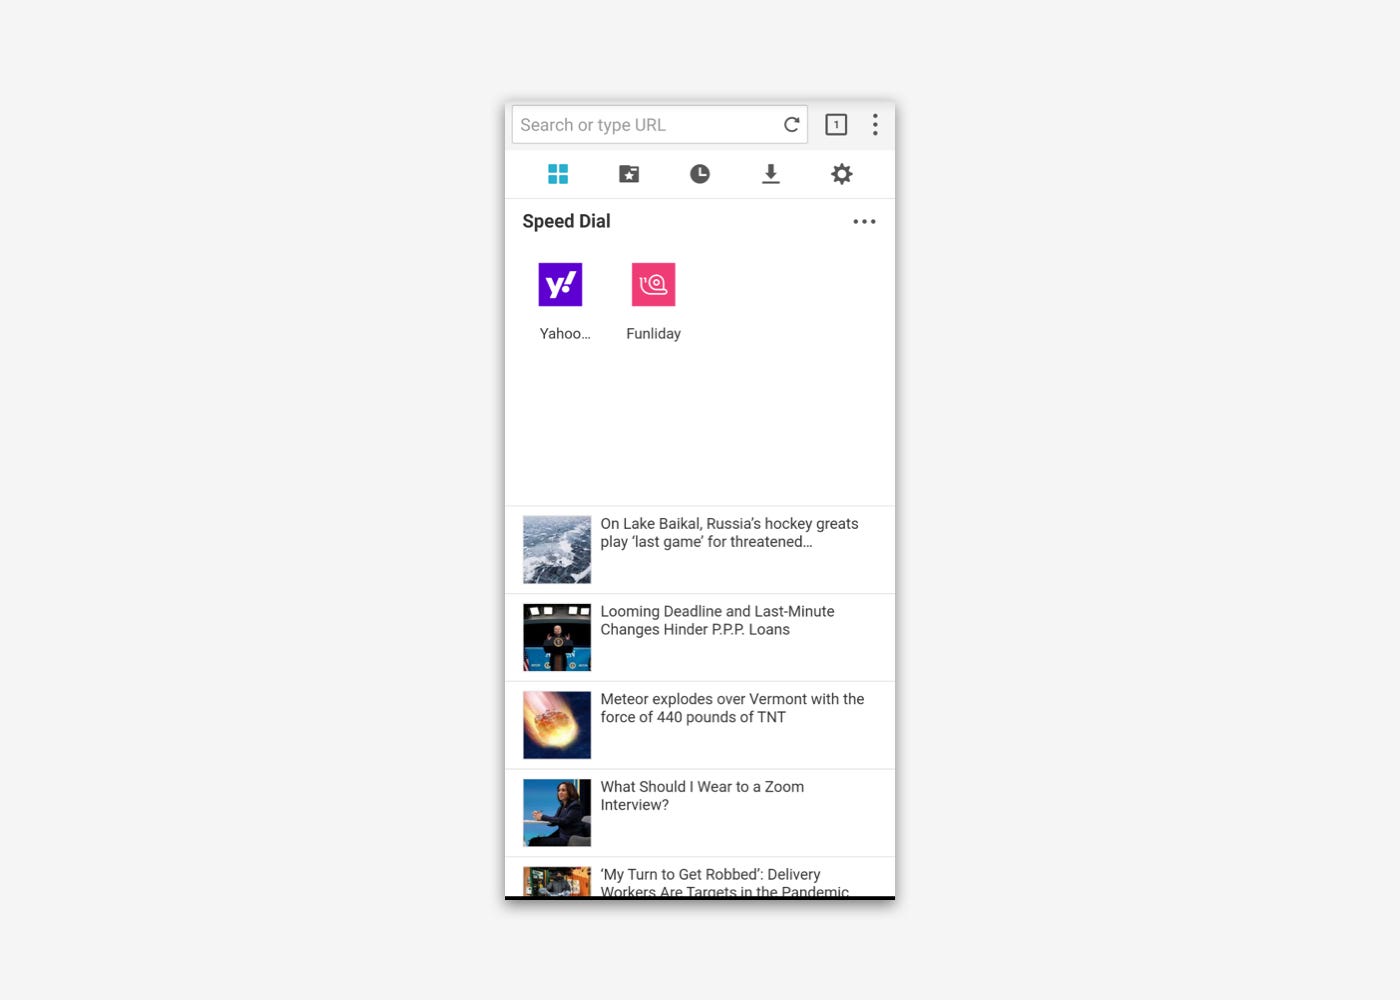Launch the Funliday speed dial icon
Viewport: 1400px width, 1000px height.
(653, 284)
